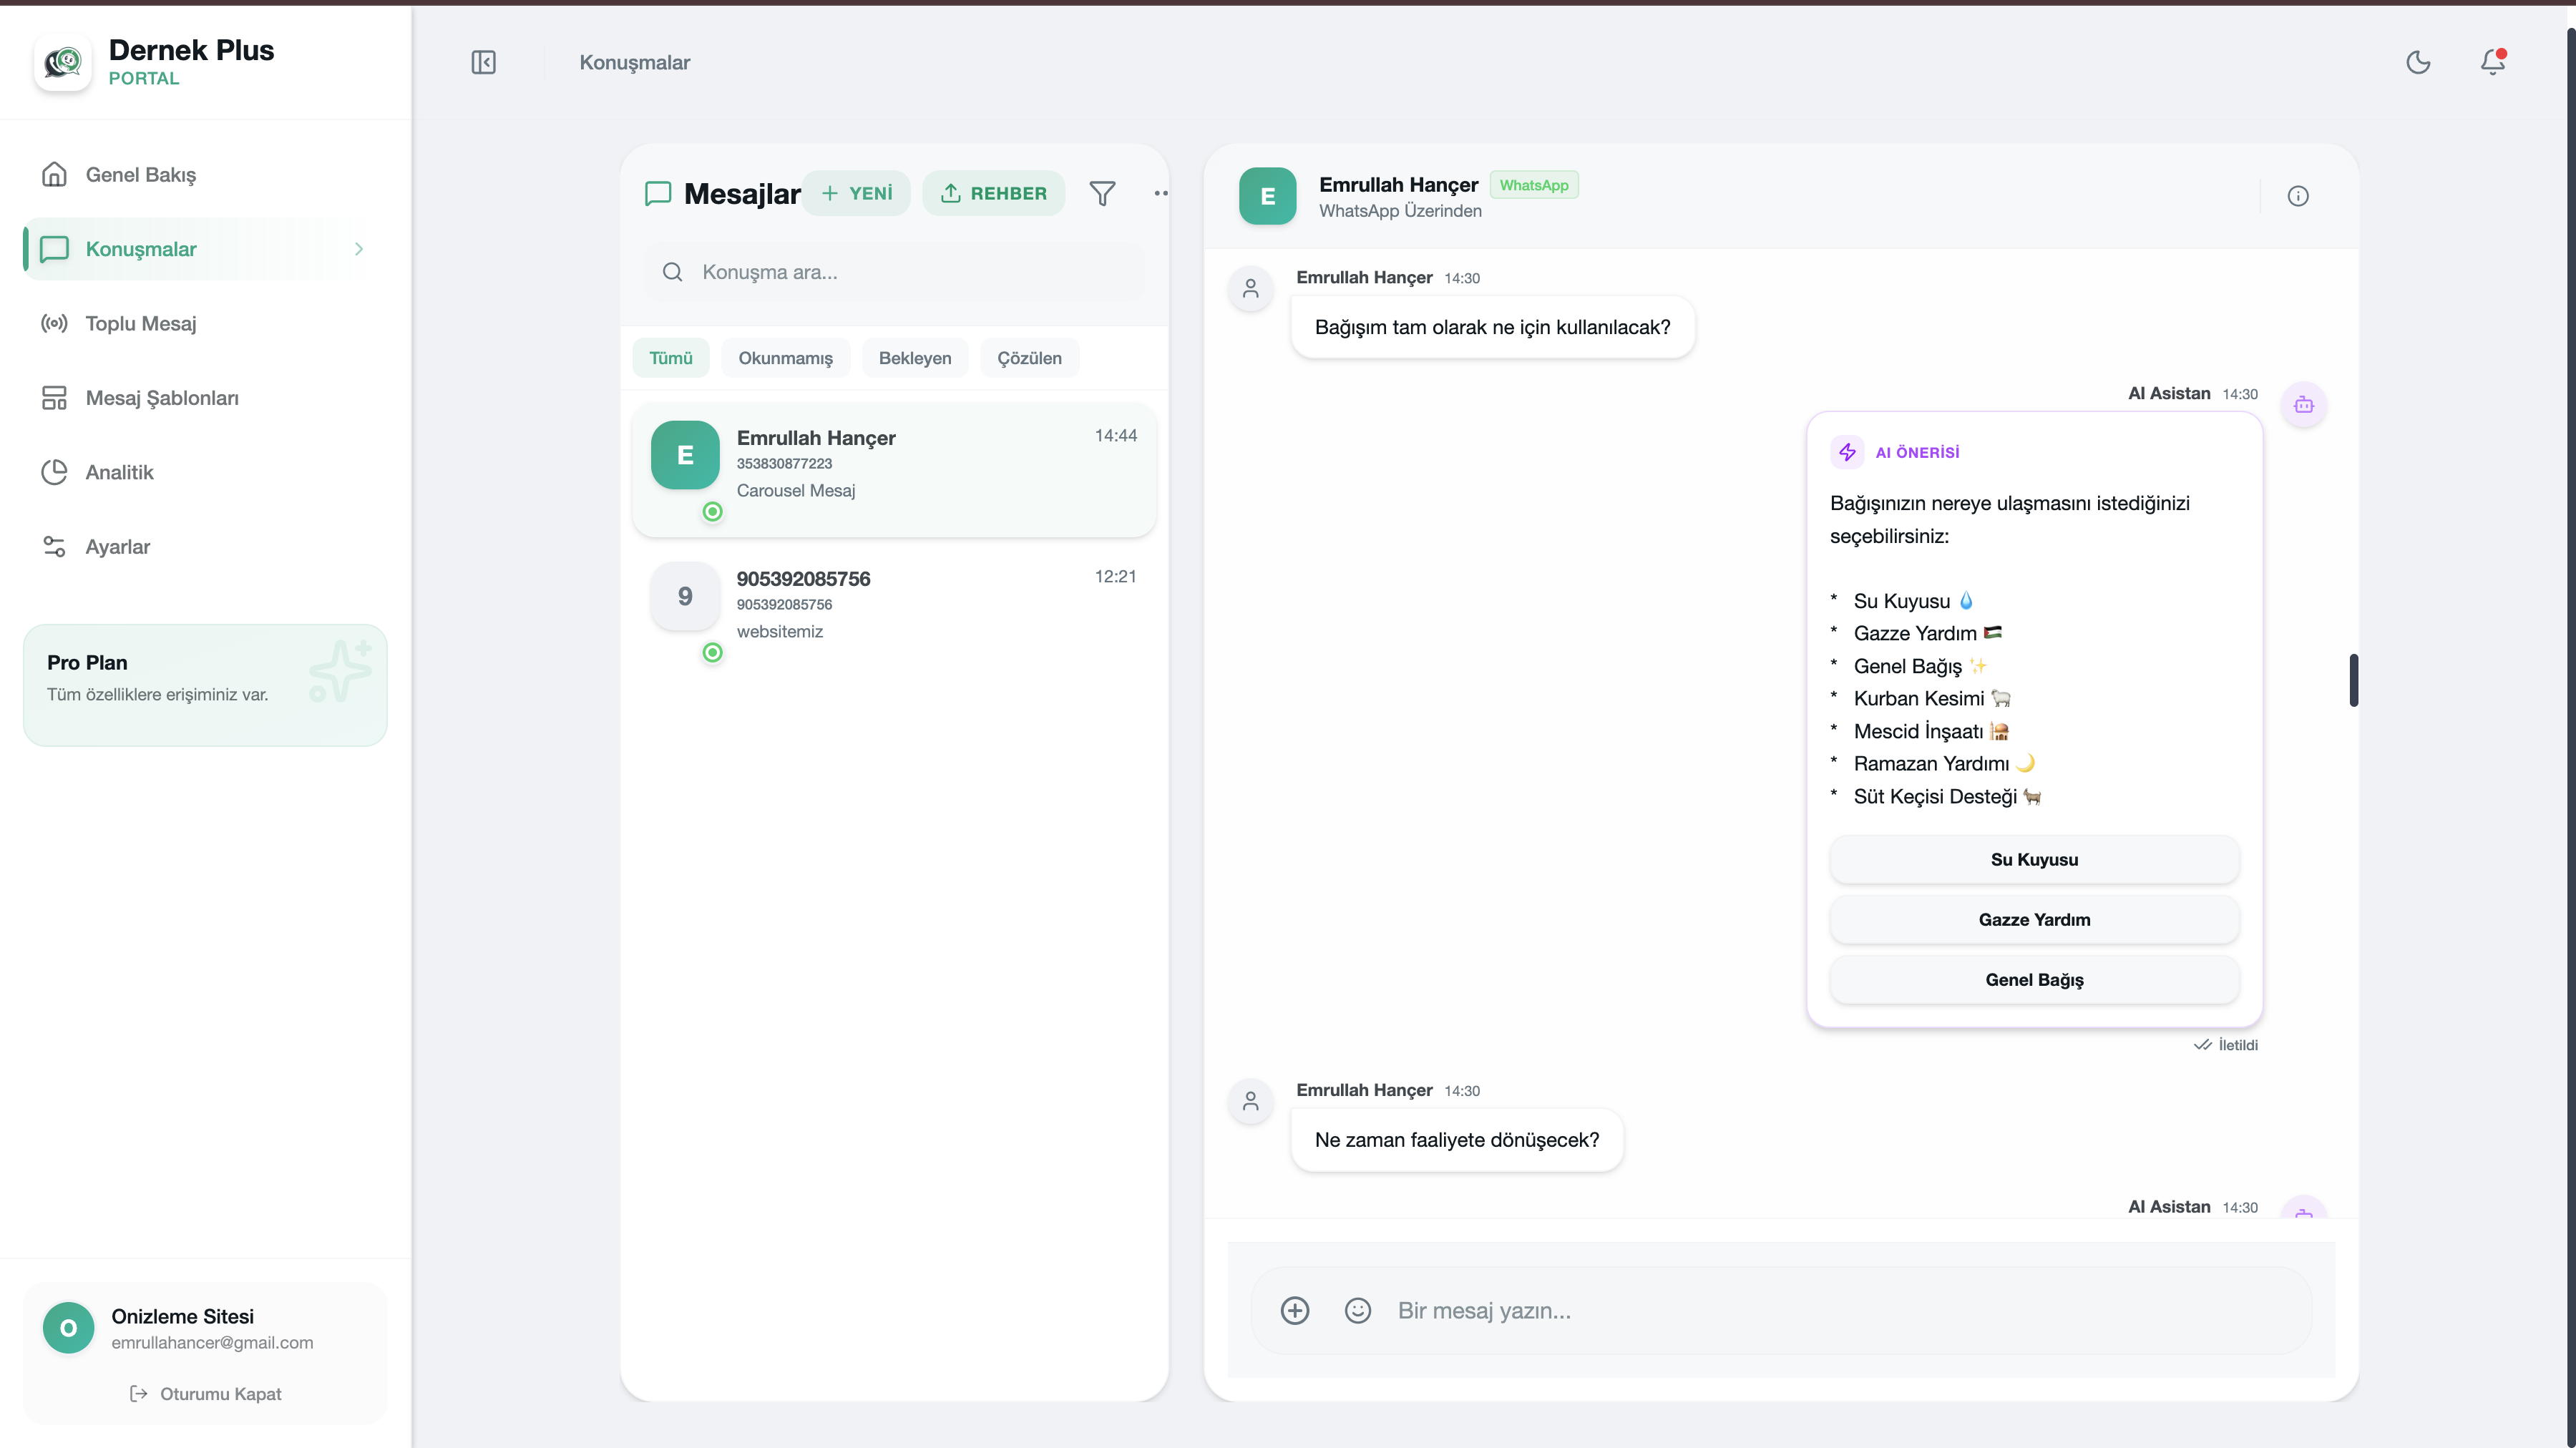Toggle dark mode moon icon
Image resolution: width=2576 pixels, height=1448 pixels.
(x=2418, y=62)
